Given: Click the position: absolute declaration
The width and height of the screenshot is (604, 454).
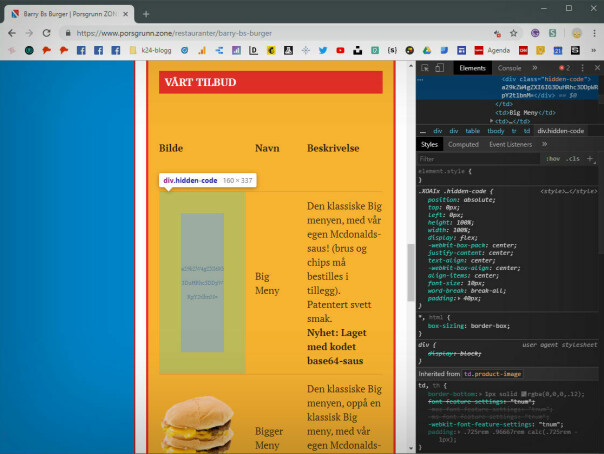Looking at the screenshot, I should click(461, 200).
